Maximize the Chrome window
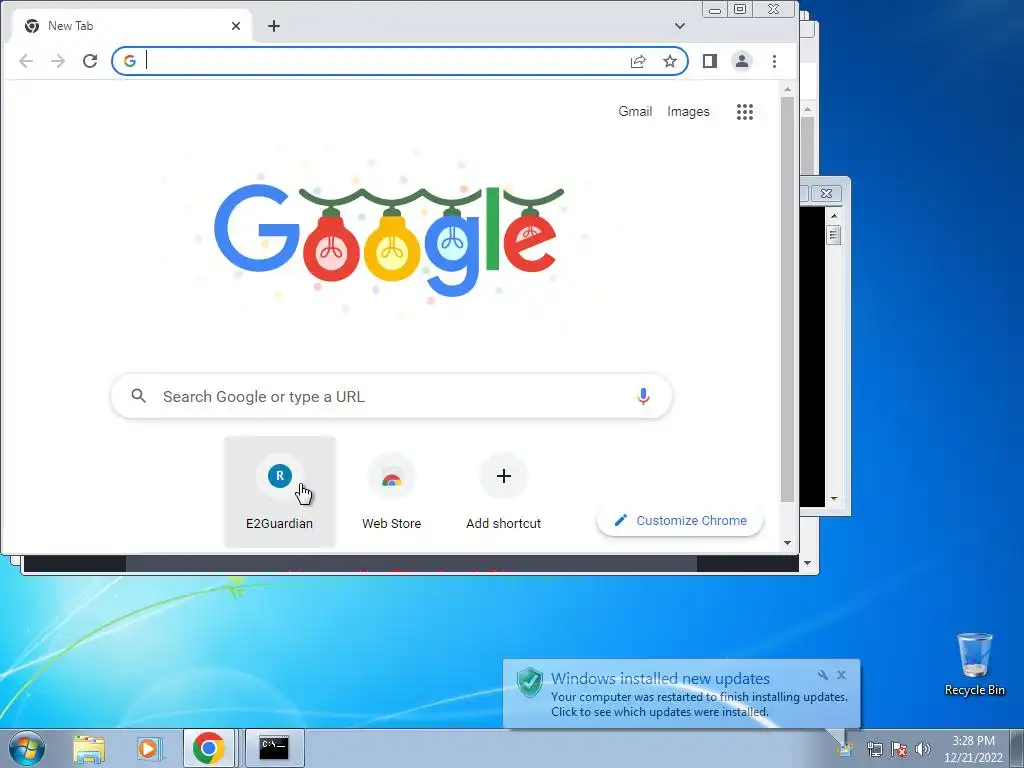The image size is (1024, 768). point(740,9)
